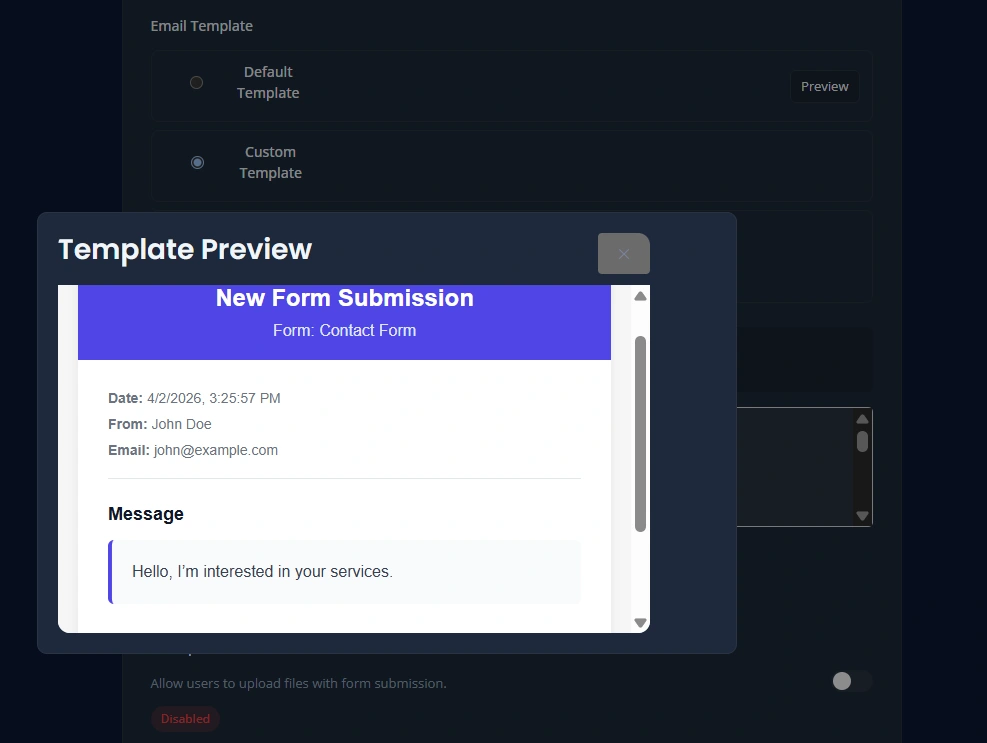
Task: Click the up arrow on the template editor scrollbar
Action: click(x=862, y=418)
